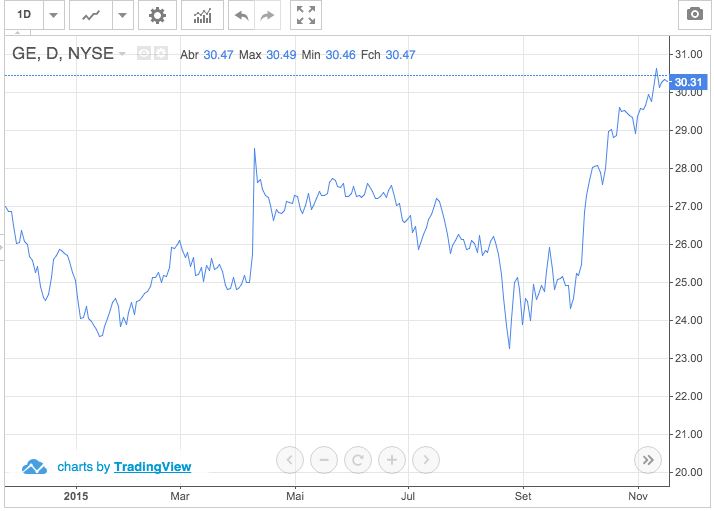Reset the chart view with the circular arrow
The height and width of the screenshot is (511, 714).
357,460
